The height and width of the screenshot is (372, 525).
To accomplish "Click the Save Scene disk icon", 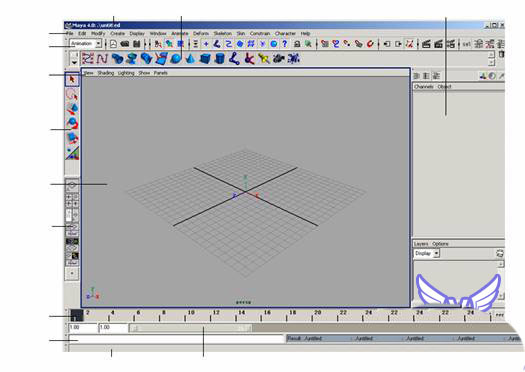I will pyautogui.click(x=136, y=44).
